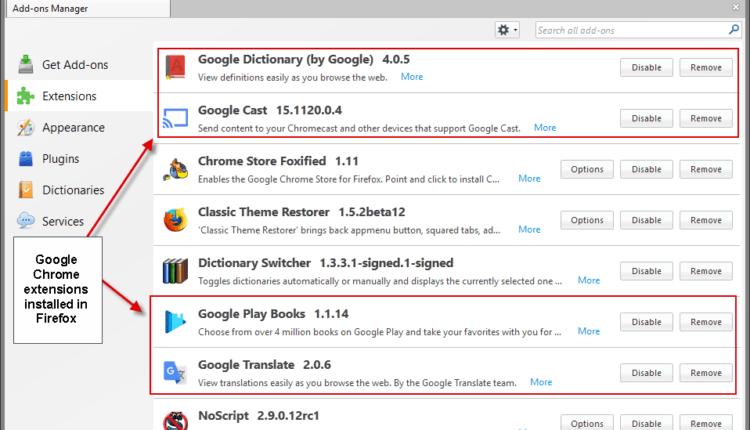Click the Google Cast extension icon
This screenshot has height=430, width=750.
pyautogui.click(x=175, y=118)
